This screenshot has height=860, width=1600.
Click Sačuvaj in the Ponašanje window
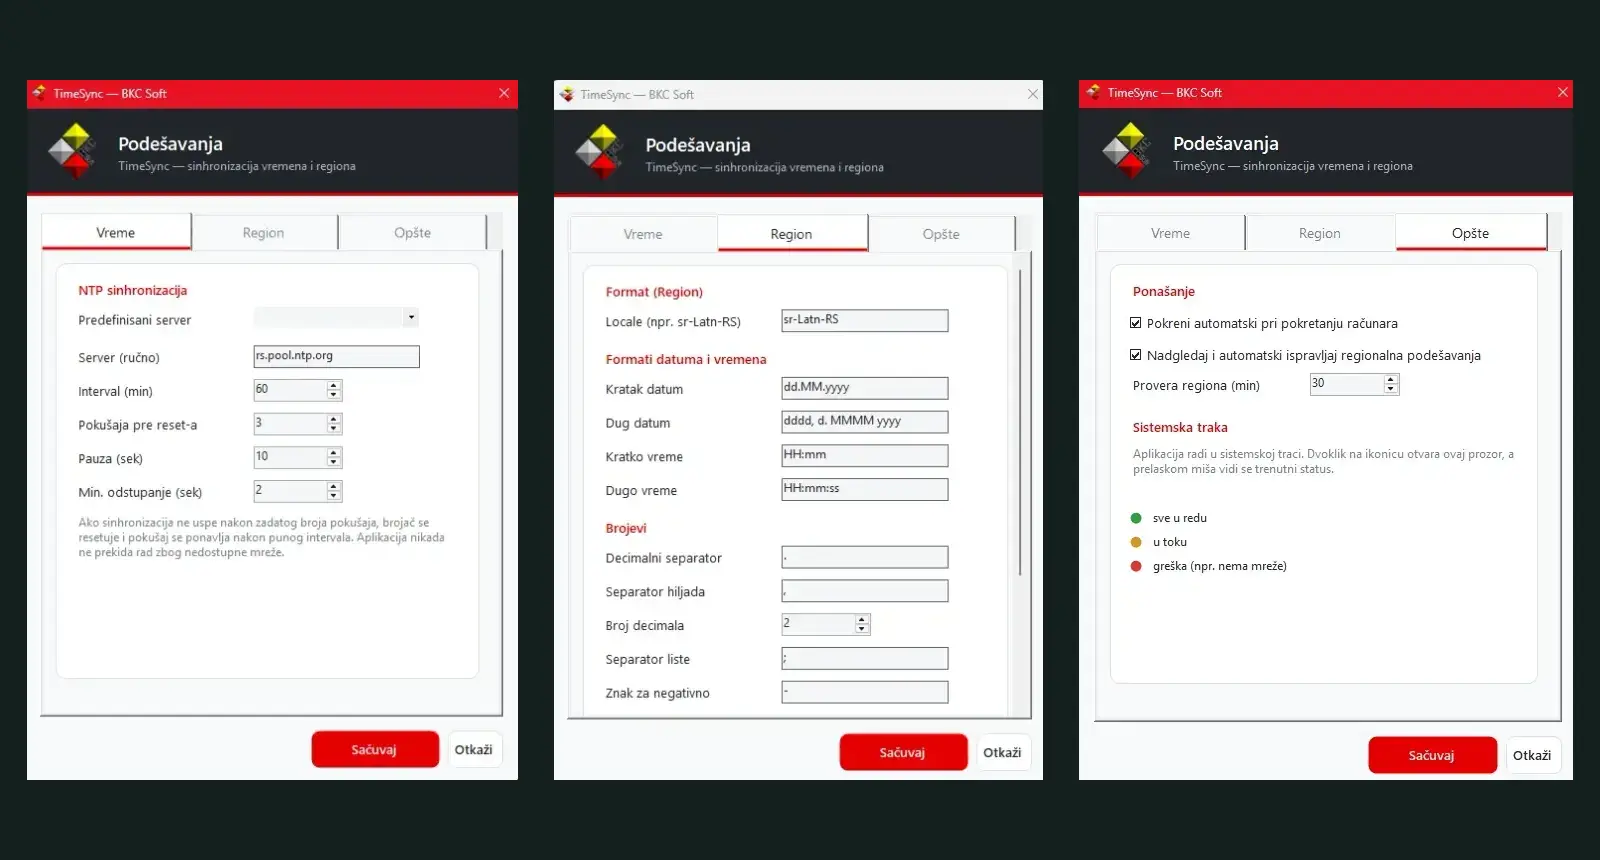[x=1432, y=756]
